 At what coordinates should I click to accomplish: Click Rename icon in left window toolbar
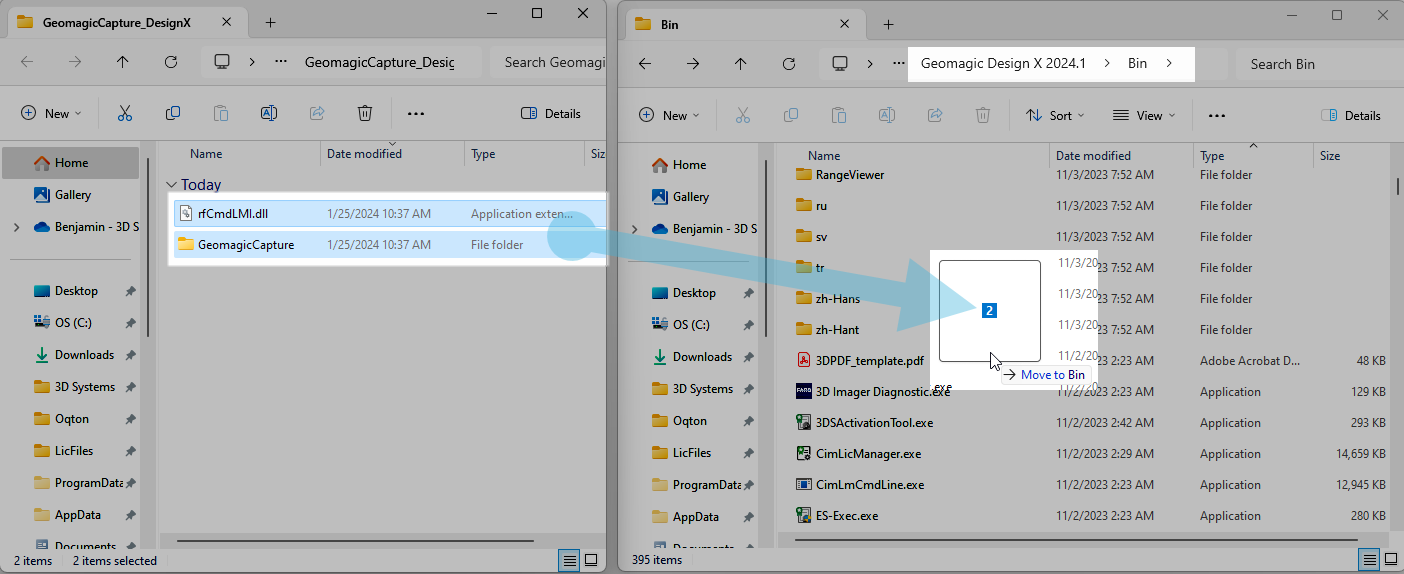[x=269, y=113]
